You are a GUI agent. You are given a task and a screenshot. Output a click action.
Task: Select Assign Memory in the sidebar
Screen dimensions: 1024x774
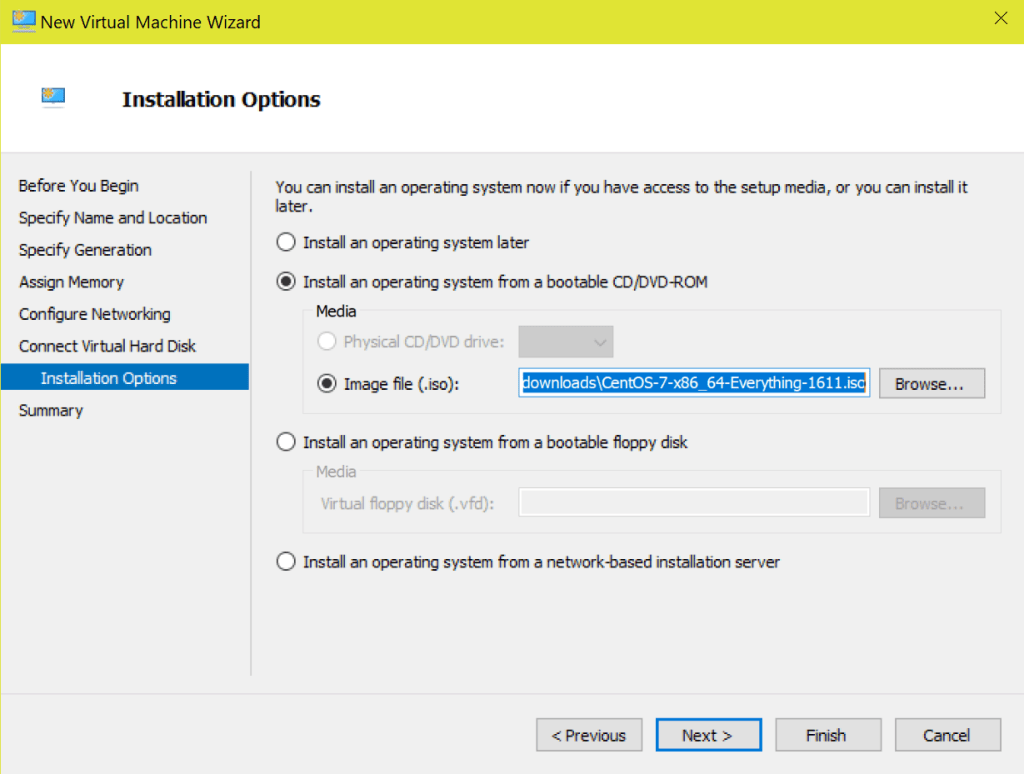click(71, 281)
